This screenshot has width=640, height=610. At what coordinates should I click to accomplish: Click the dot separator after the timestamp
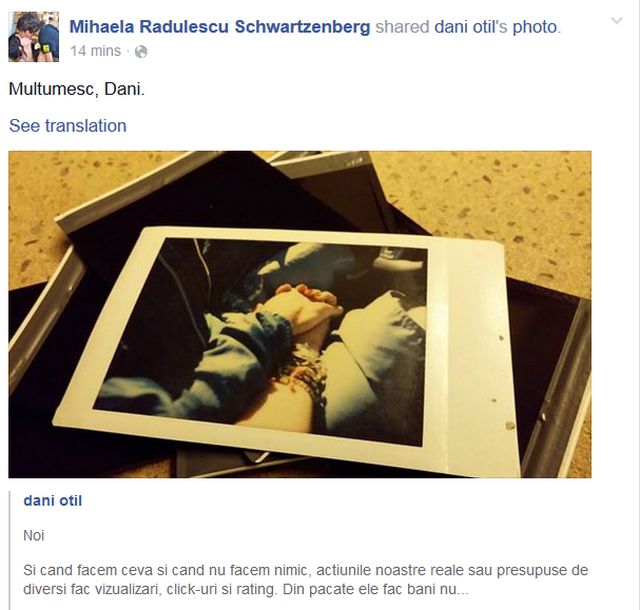click(128, 52)
